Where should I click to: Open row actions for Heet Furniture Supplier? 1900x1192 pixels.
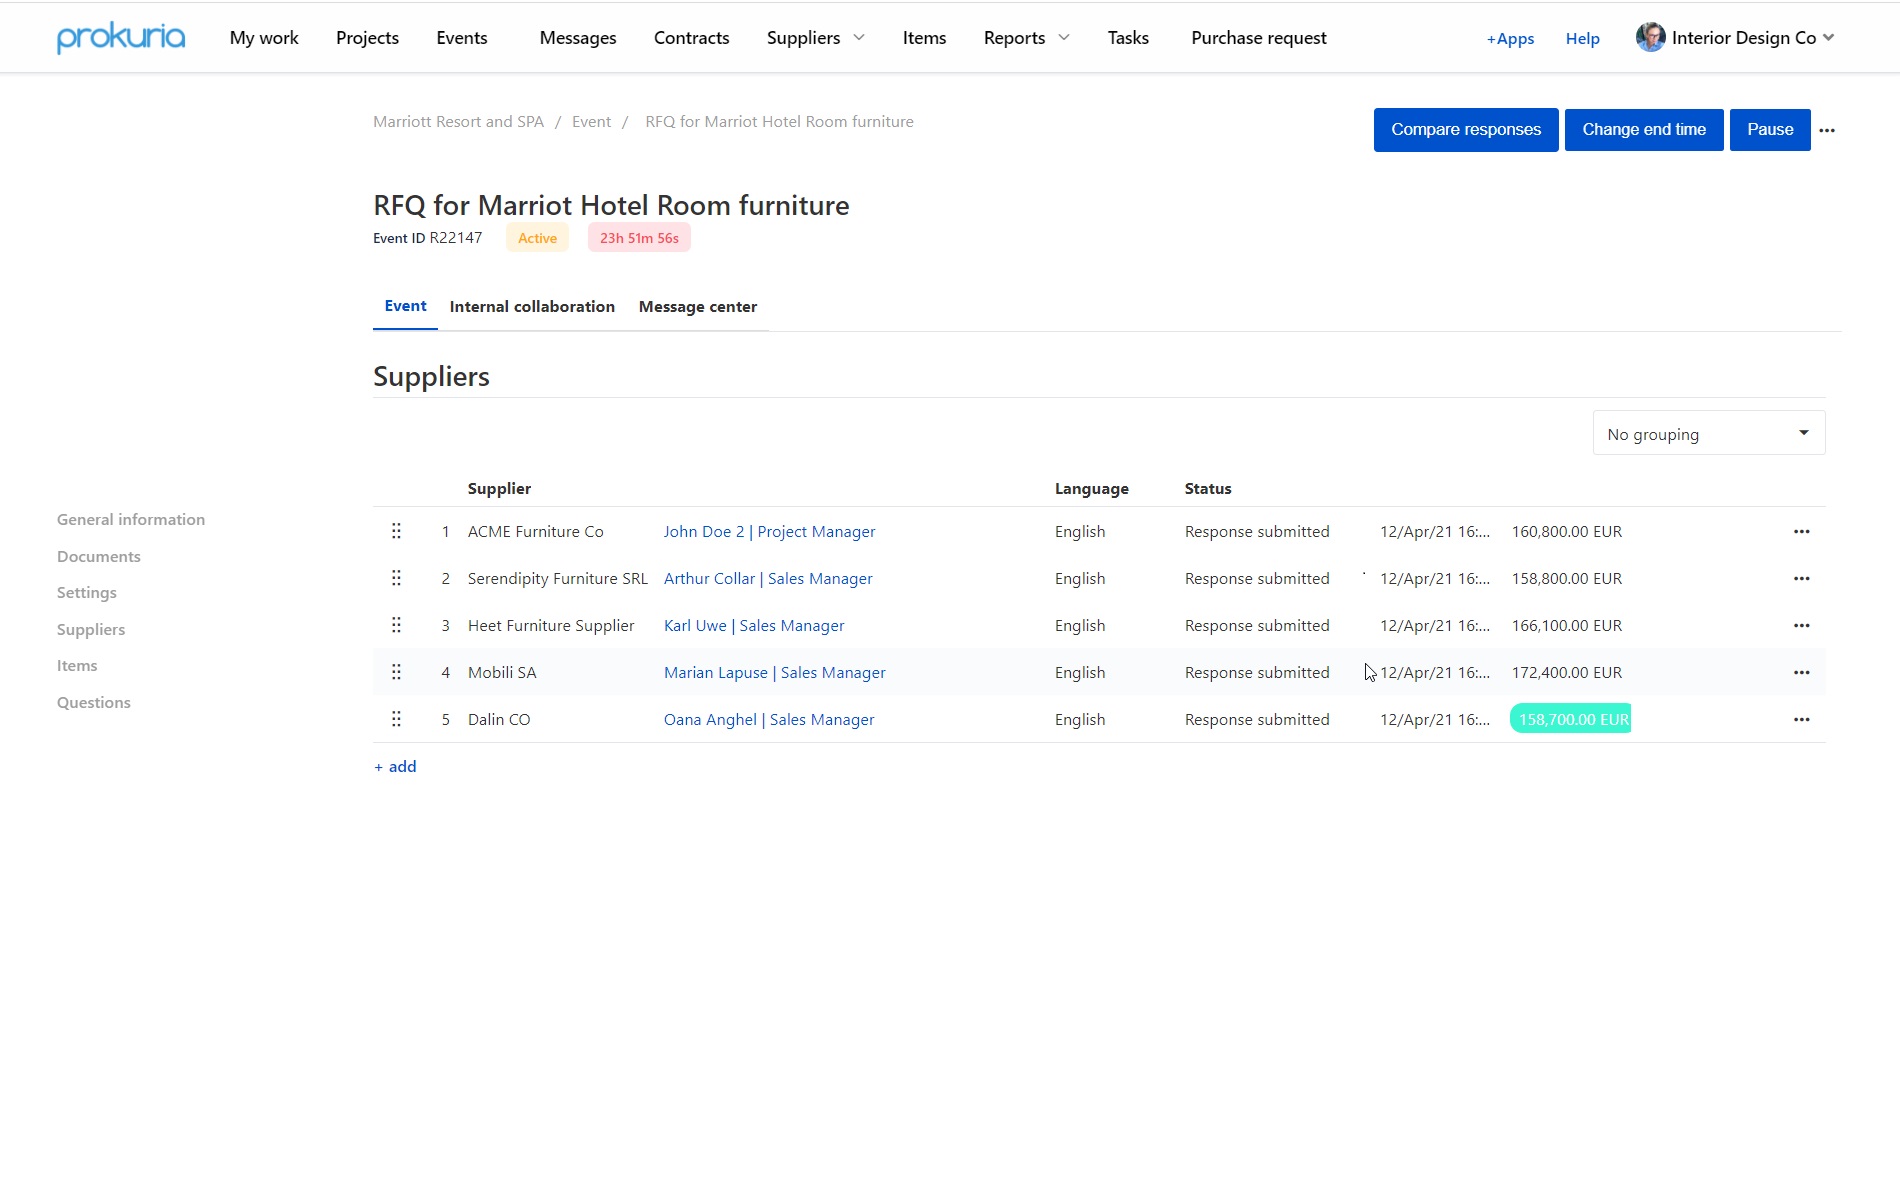pyautogui.click(x=1801, y=626)
